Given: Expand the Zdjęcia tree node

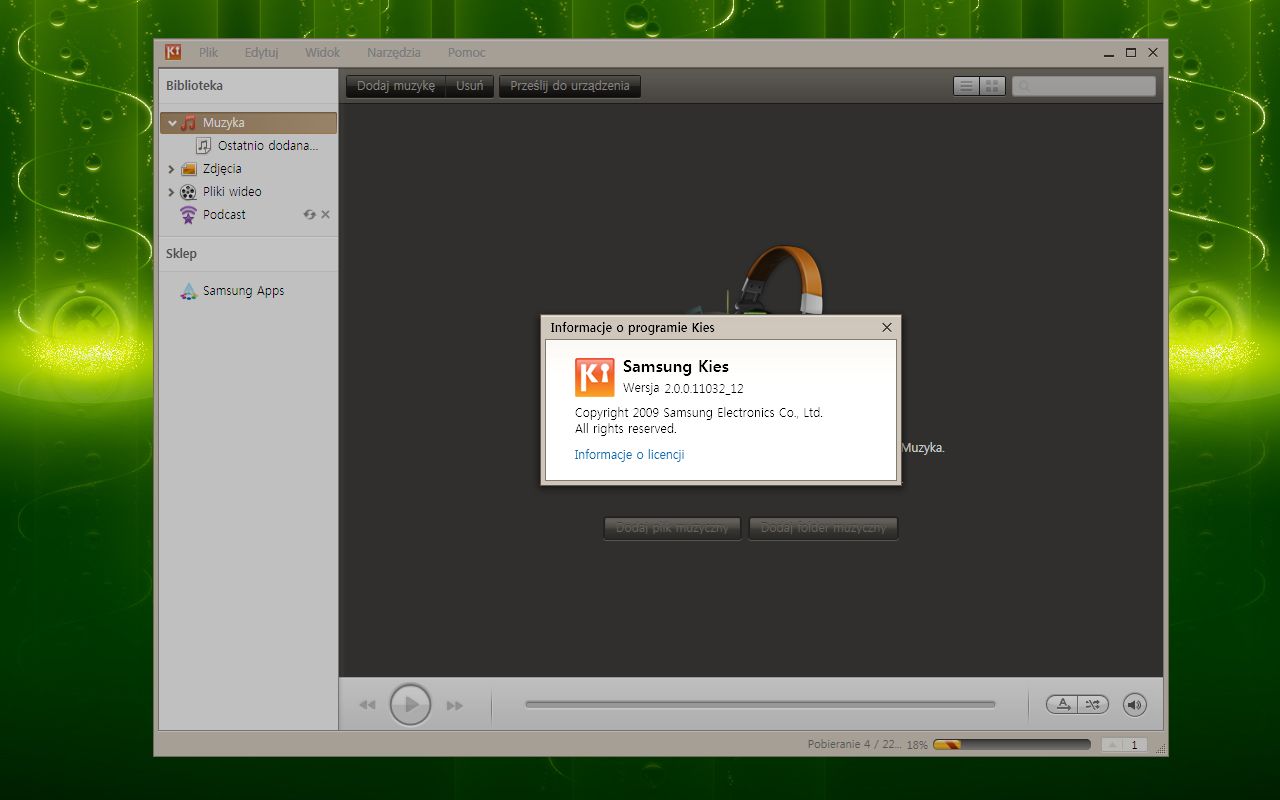Looking at the screenshot, I should point(171,169).
